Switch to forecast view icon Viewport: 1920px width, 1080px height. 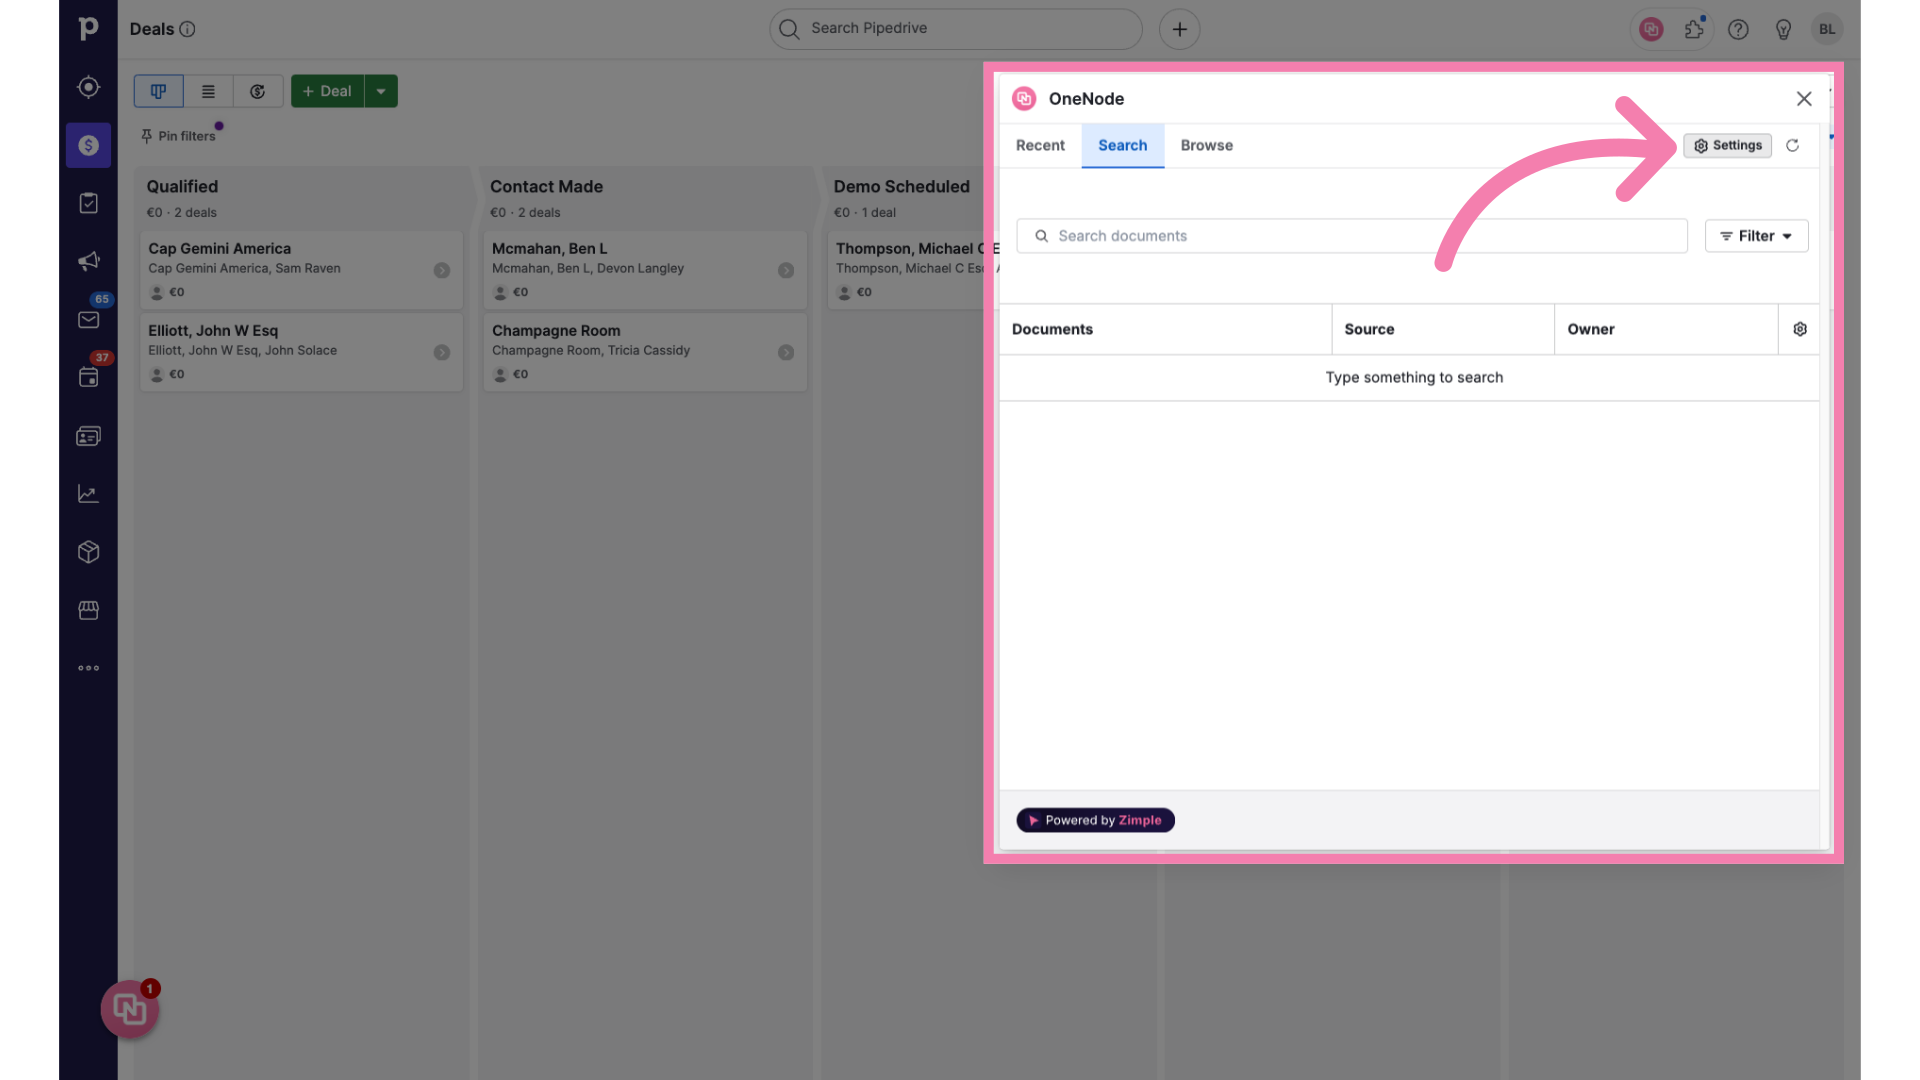(x=258, y=91)
